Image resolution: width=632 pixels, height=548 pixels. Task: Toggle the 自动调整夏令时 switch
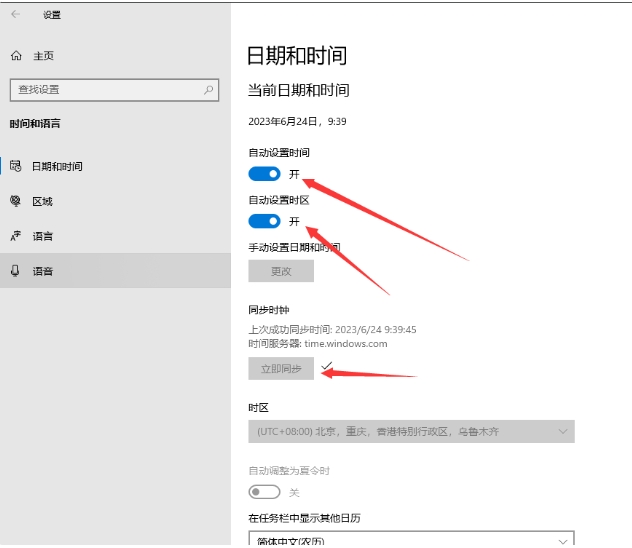click(x=265, y=492)
